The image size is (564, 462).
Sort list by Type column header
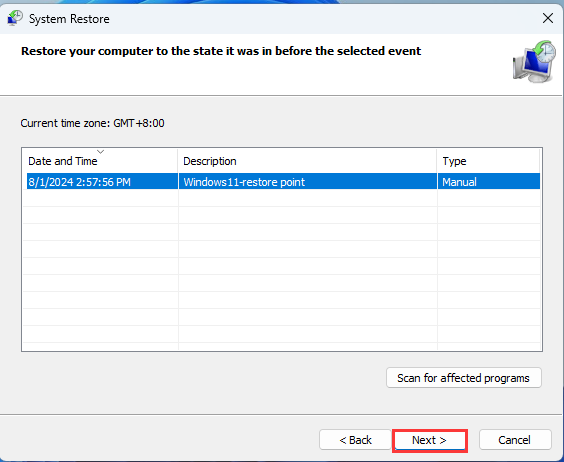click(x=488, y=161)
